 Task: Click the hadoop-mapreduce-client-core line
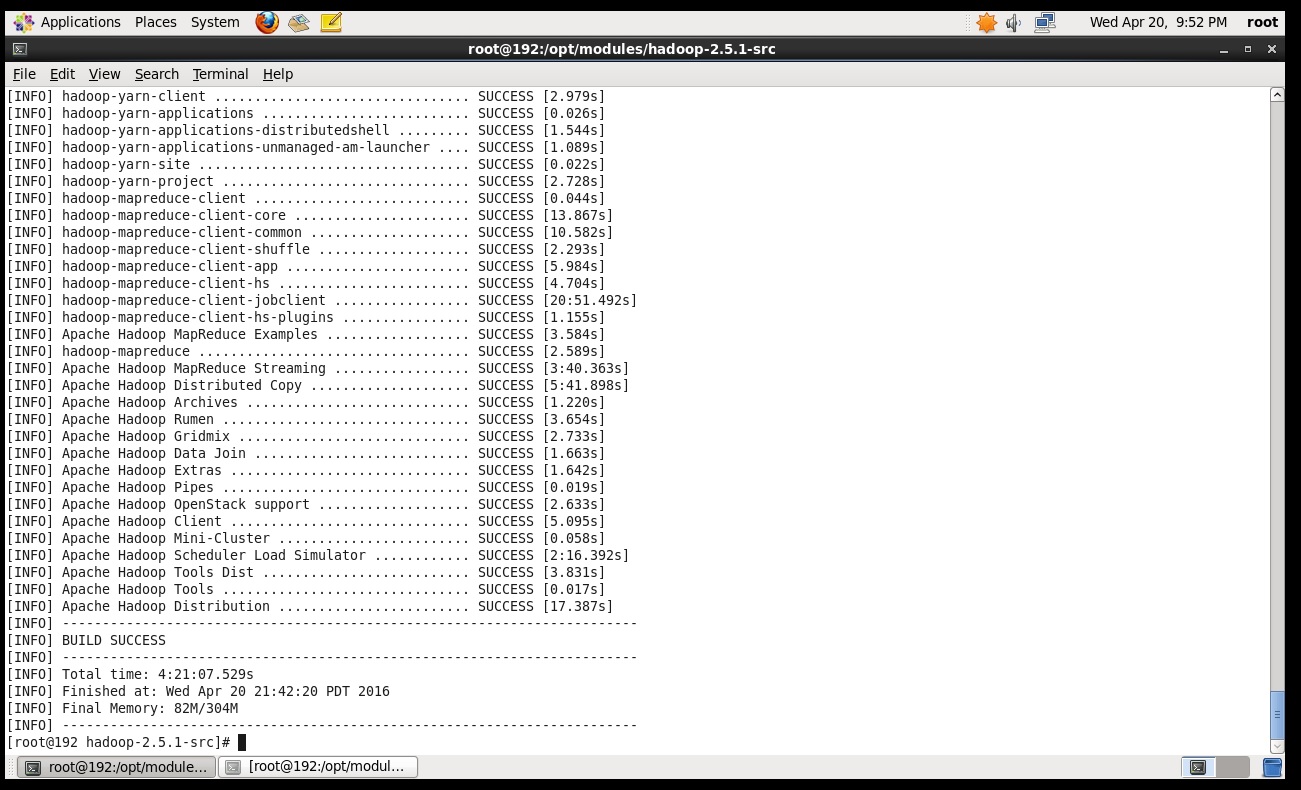(310, 215)
